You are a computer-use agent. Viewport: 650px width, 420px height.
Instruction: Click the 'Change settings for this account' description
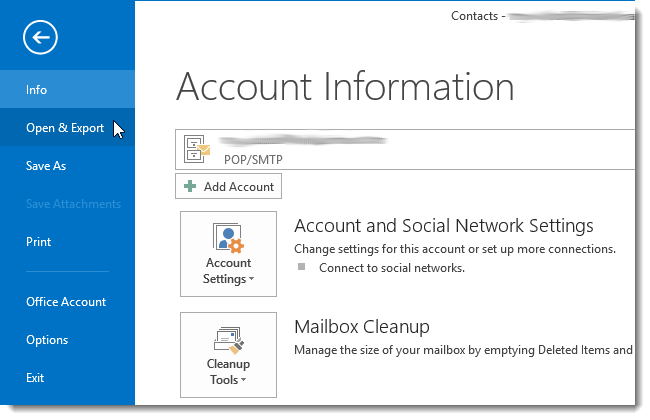(x=455, y=249)
